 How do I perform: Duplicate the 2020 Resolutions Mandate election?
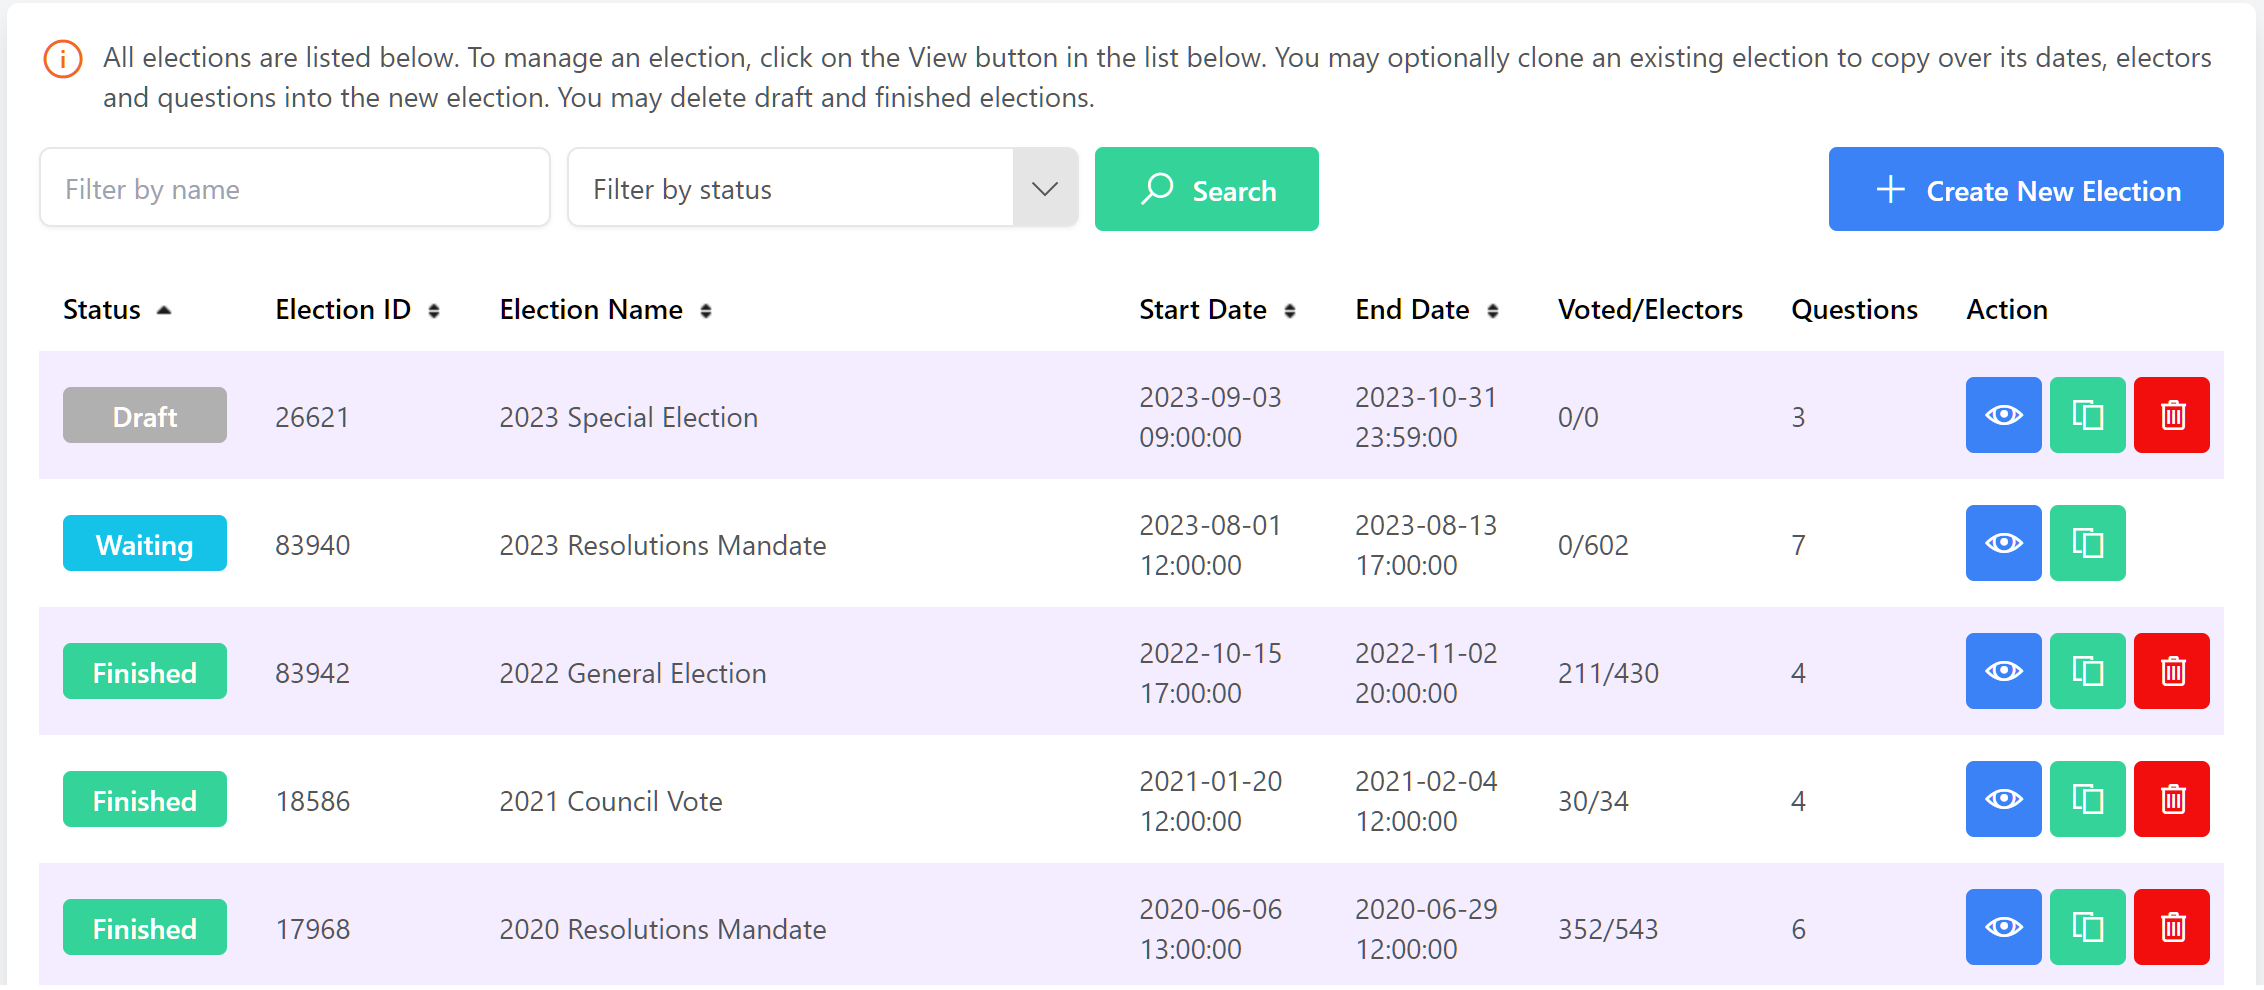click(x=2087, y=927)
